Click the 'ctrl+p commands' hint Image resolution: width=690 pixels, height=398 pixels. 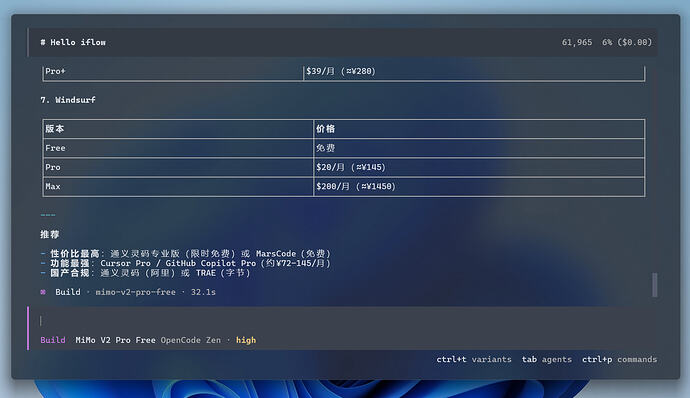619,359
